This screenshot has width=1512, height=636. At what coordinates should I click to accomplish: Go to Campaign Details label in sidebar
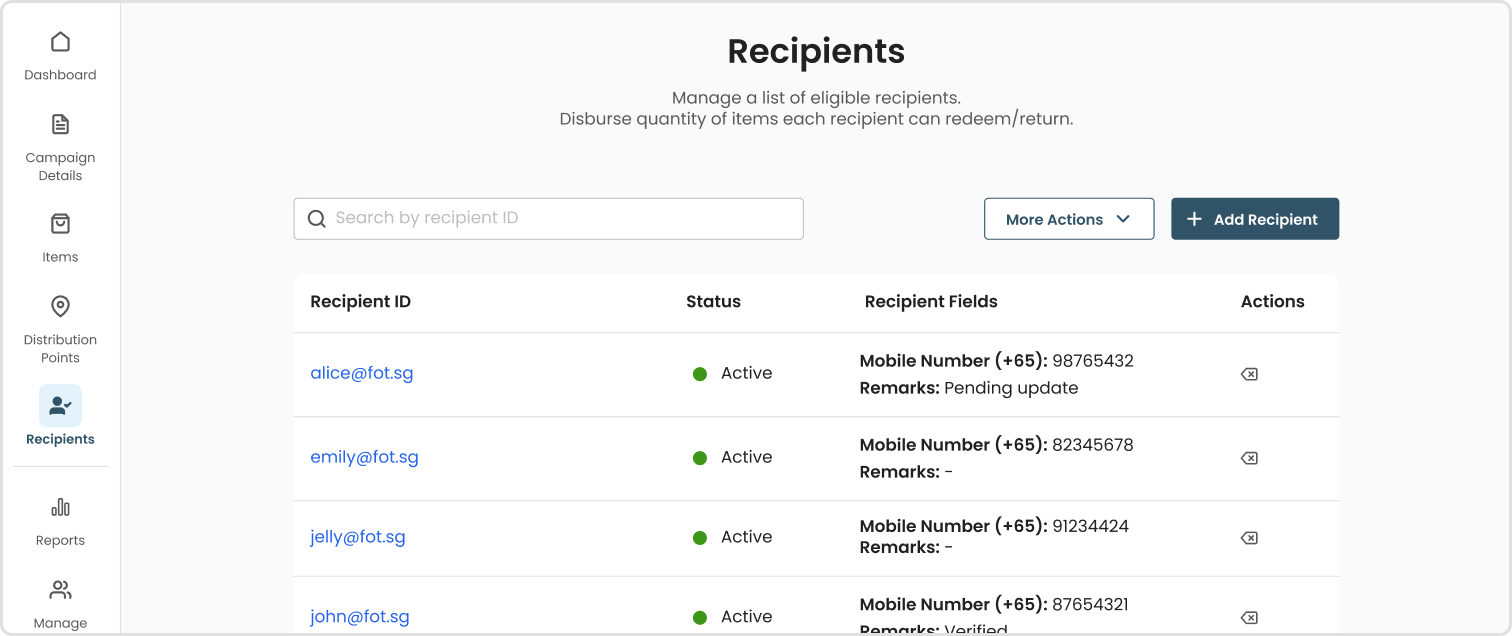tap(60, 167)
